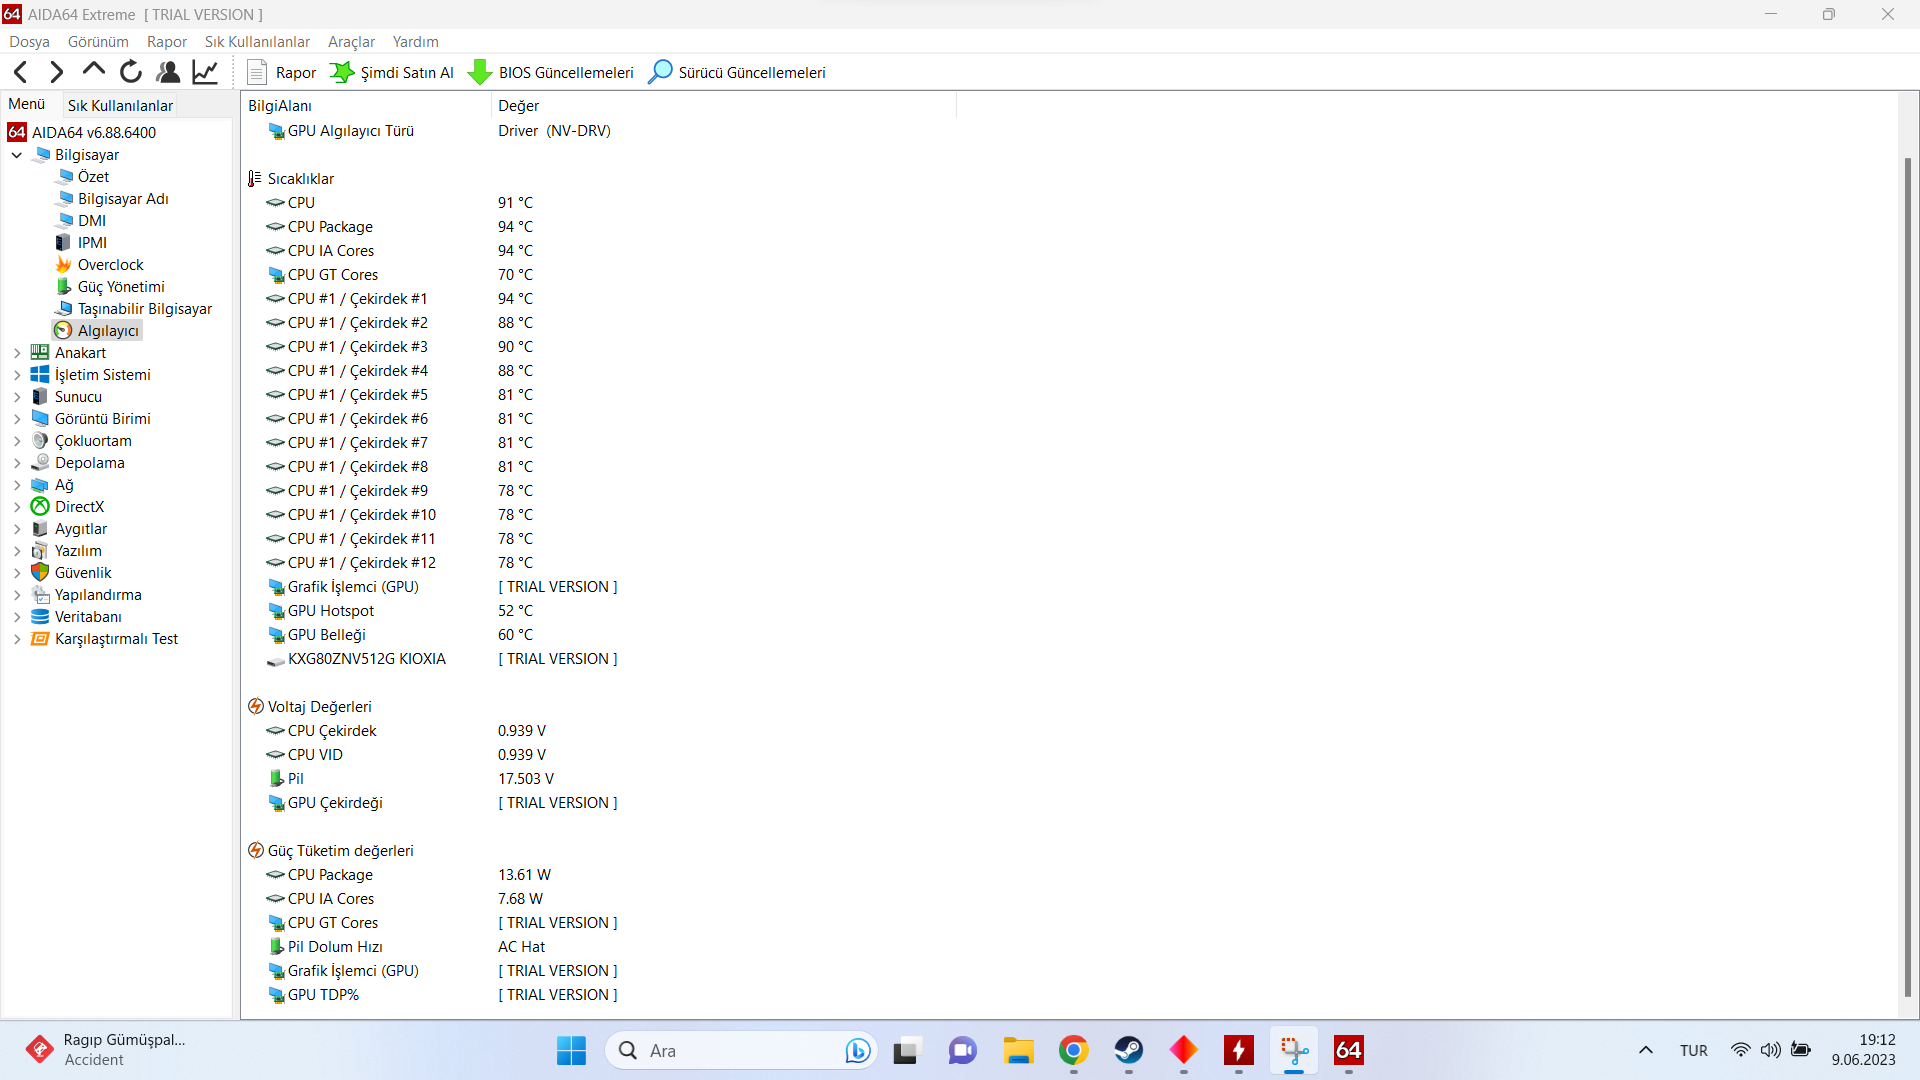Viewport: 1920px width, 1080px height.
Task: Open Sürücü Güncellemeleri search icon
Action: pyautogui.click(x=660, y=72)
